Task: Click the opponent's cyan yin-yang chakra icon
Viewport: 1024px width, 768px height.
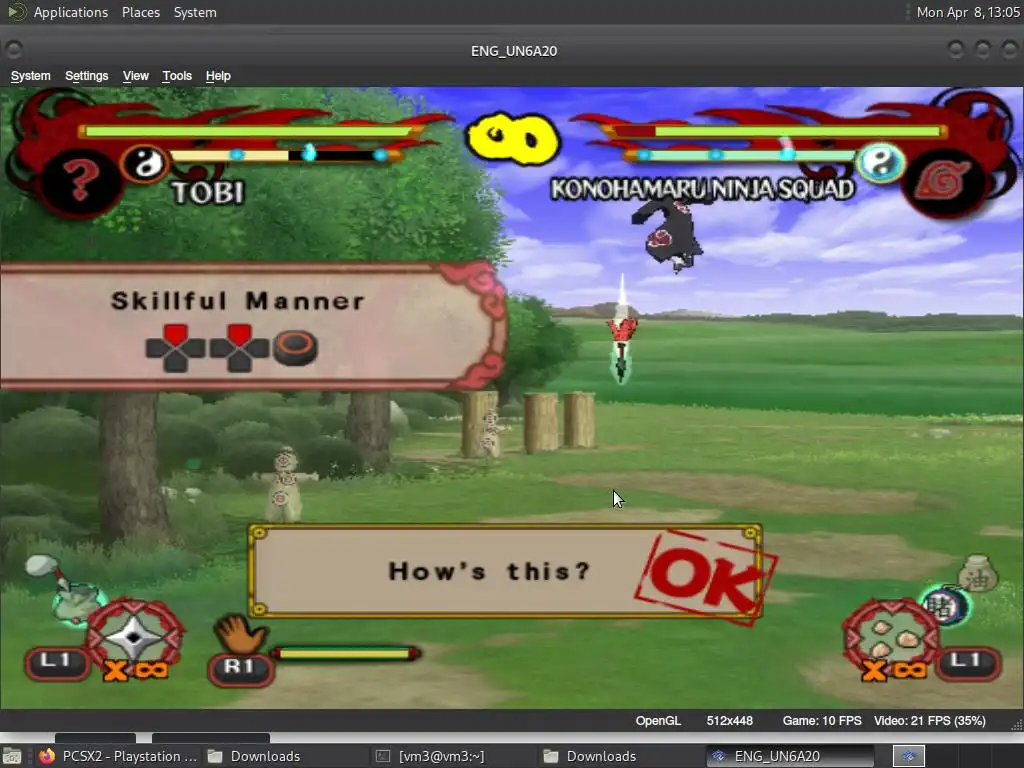Action: 880,162
